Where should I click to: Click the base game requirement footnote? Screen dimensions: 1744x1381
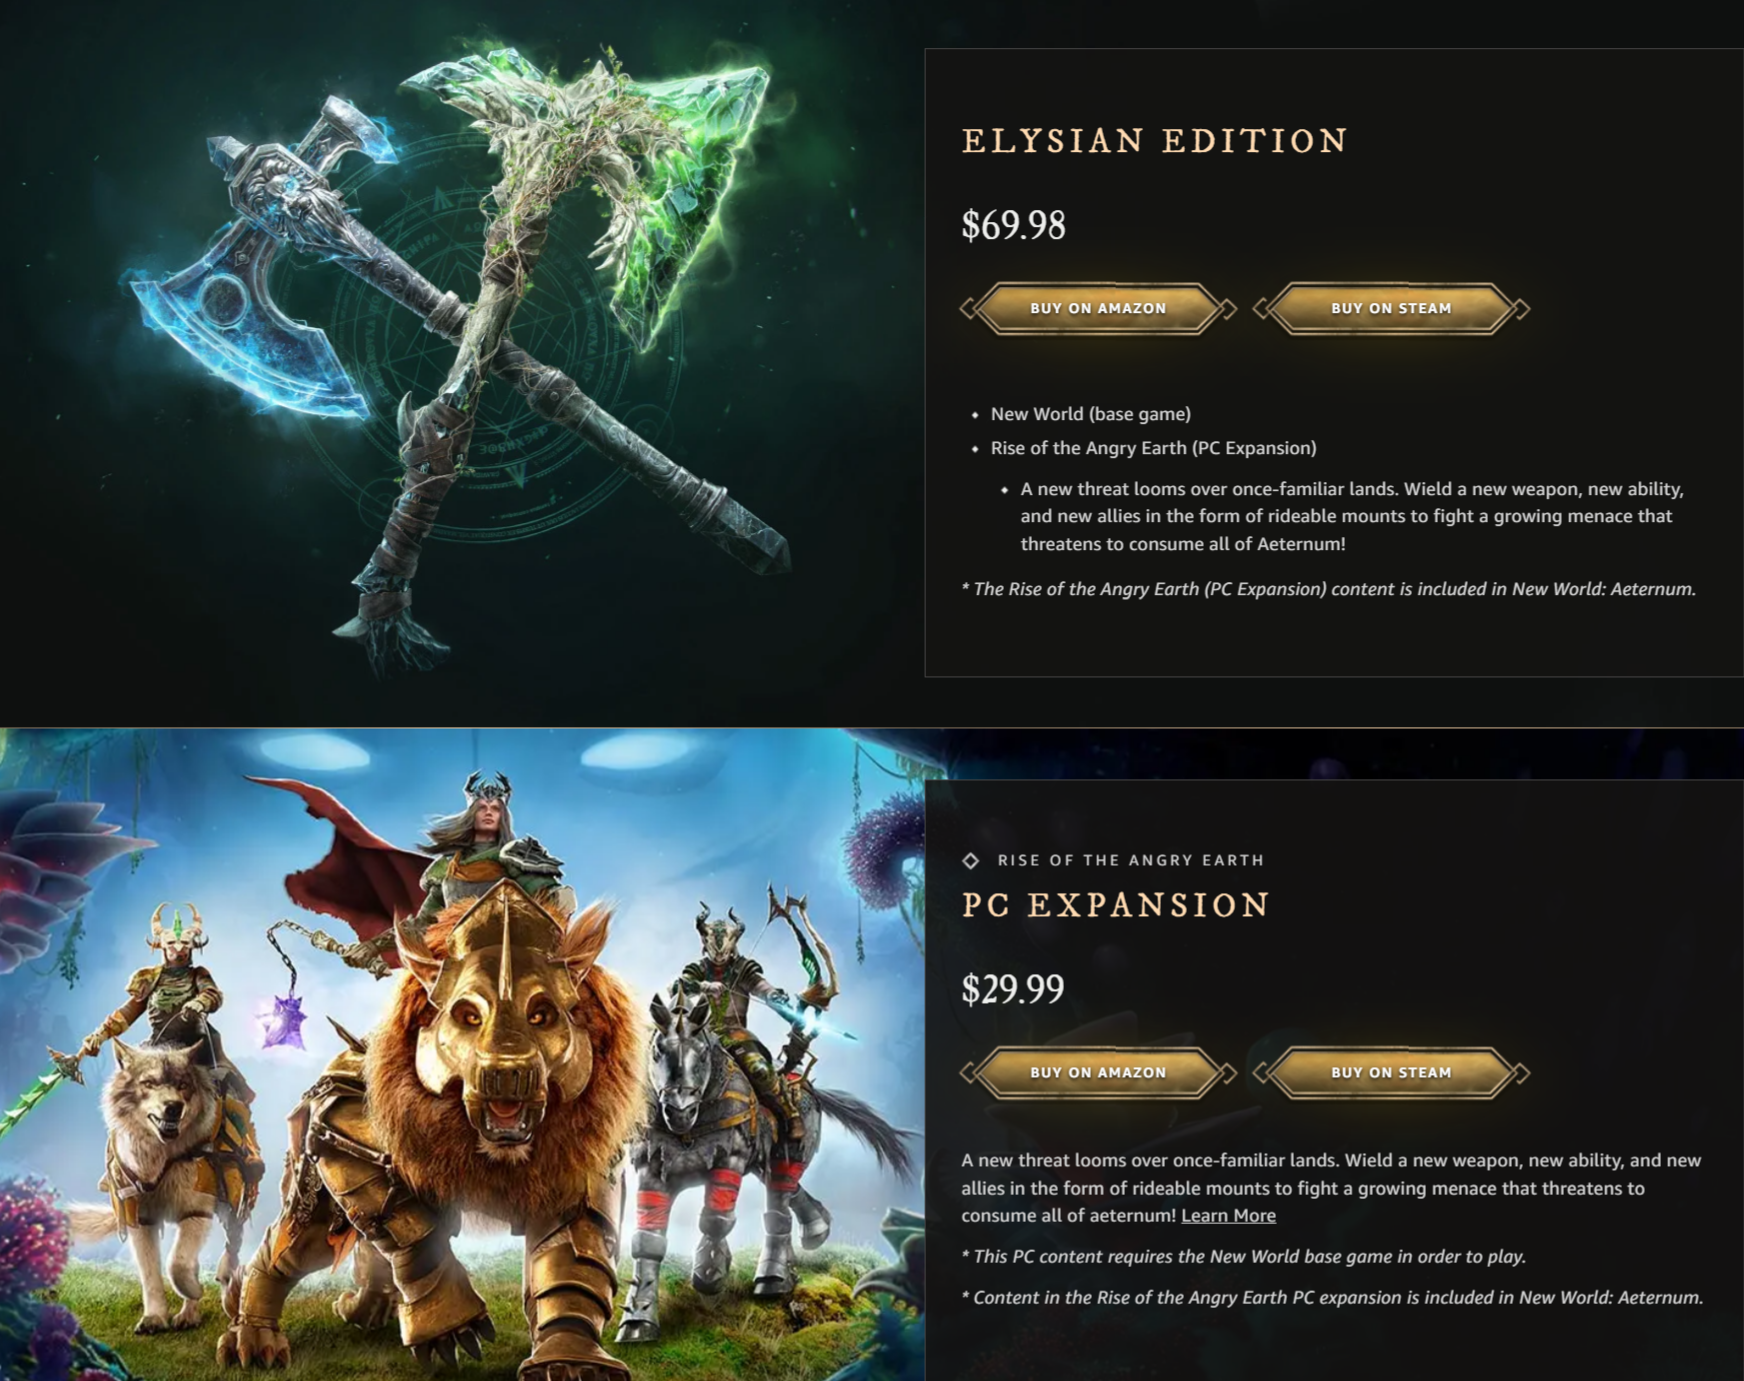point(1243,1257)
